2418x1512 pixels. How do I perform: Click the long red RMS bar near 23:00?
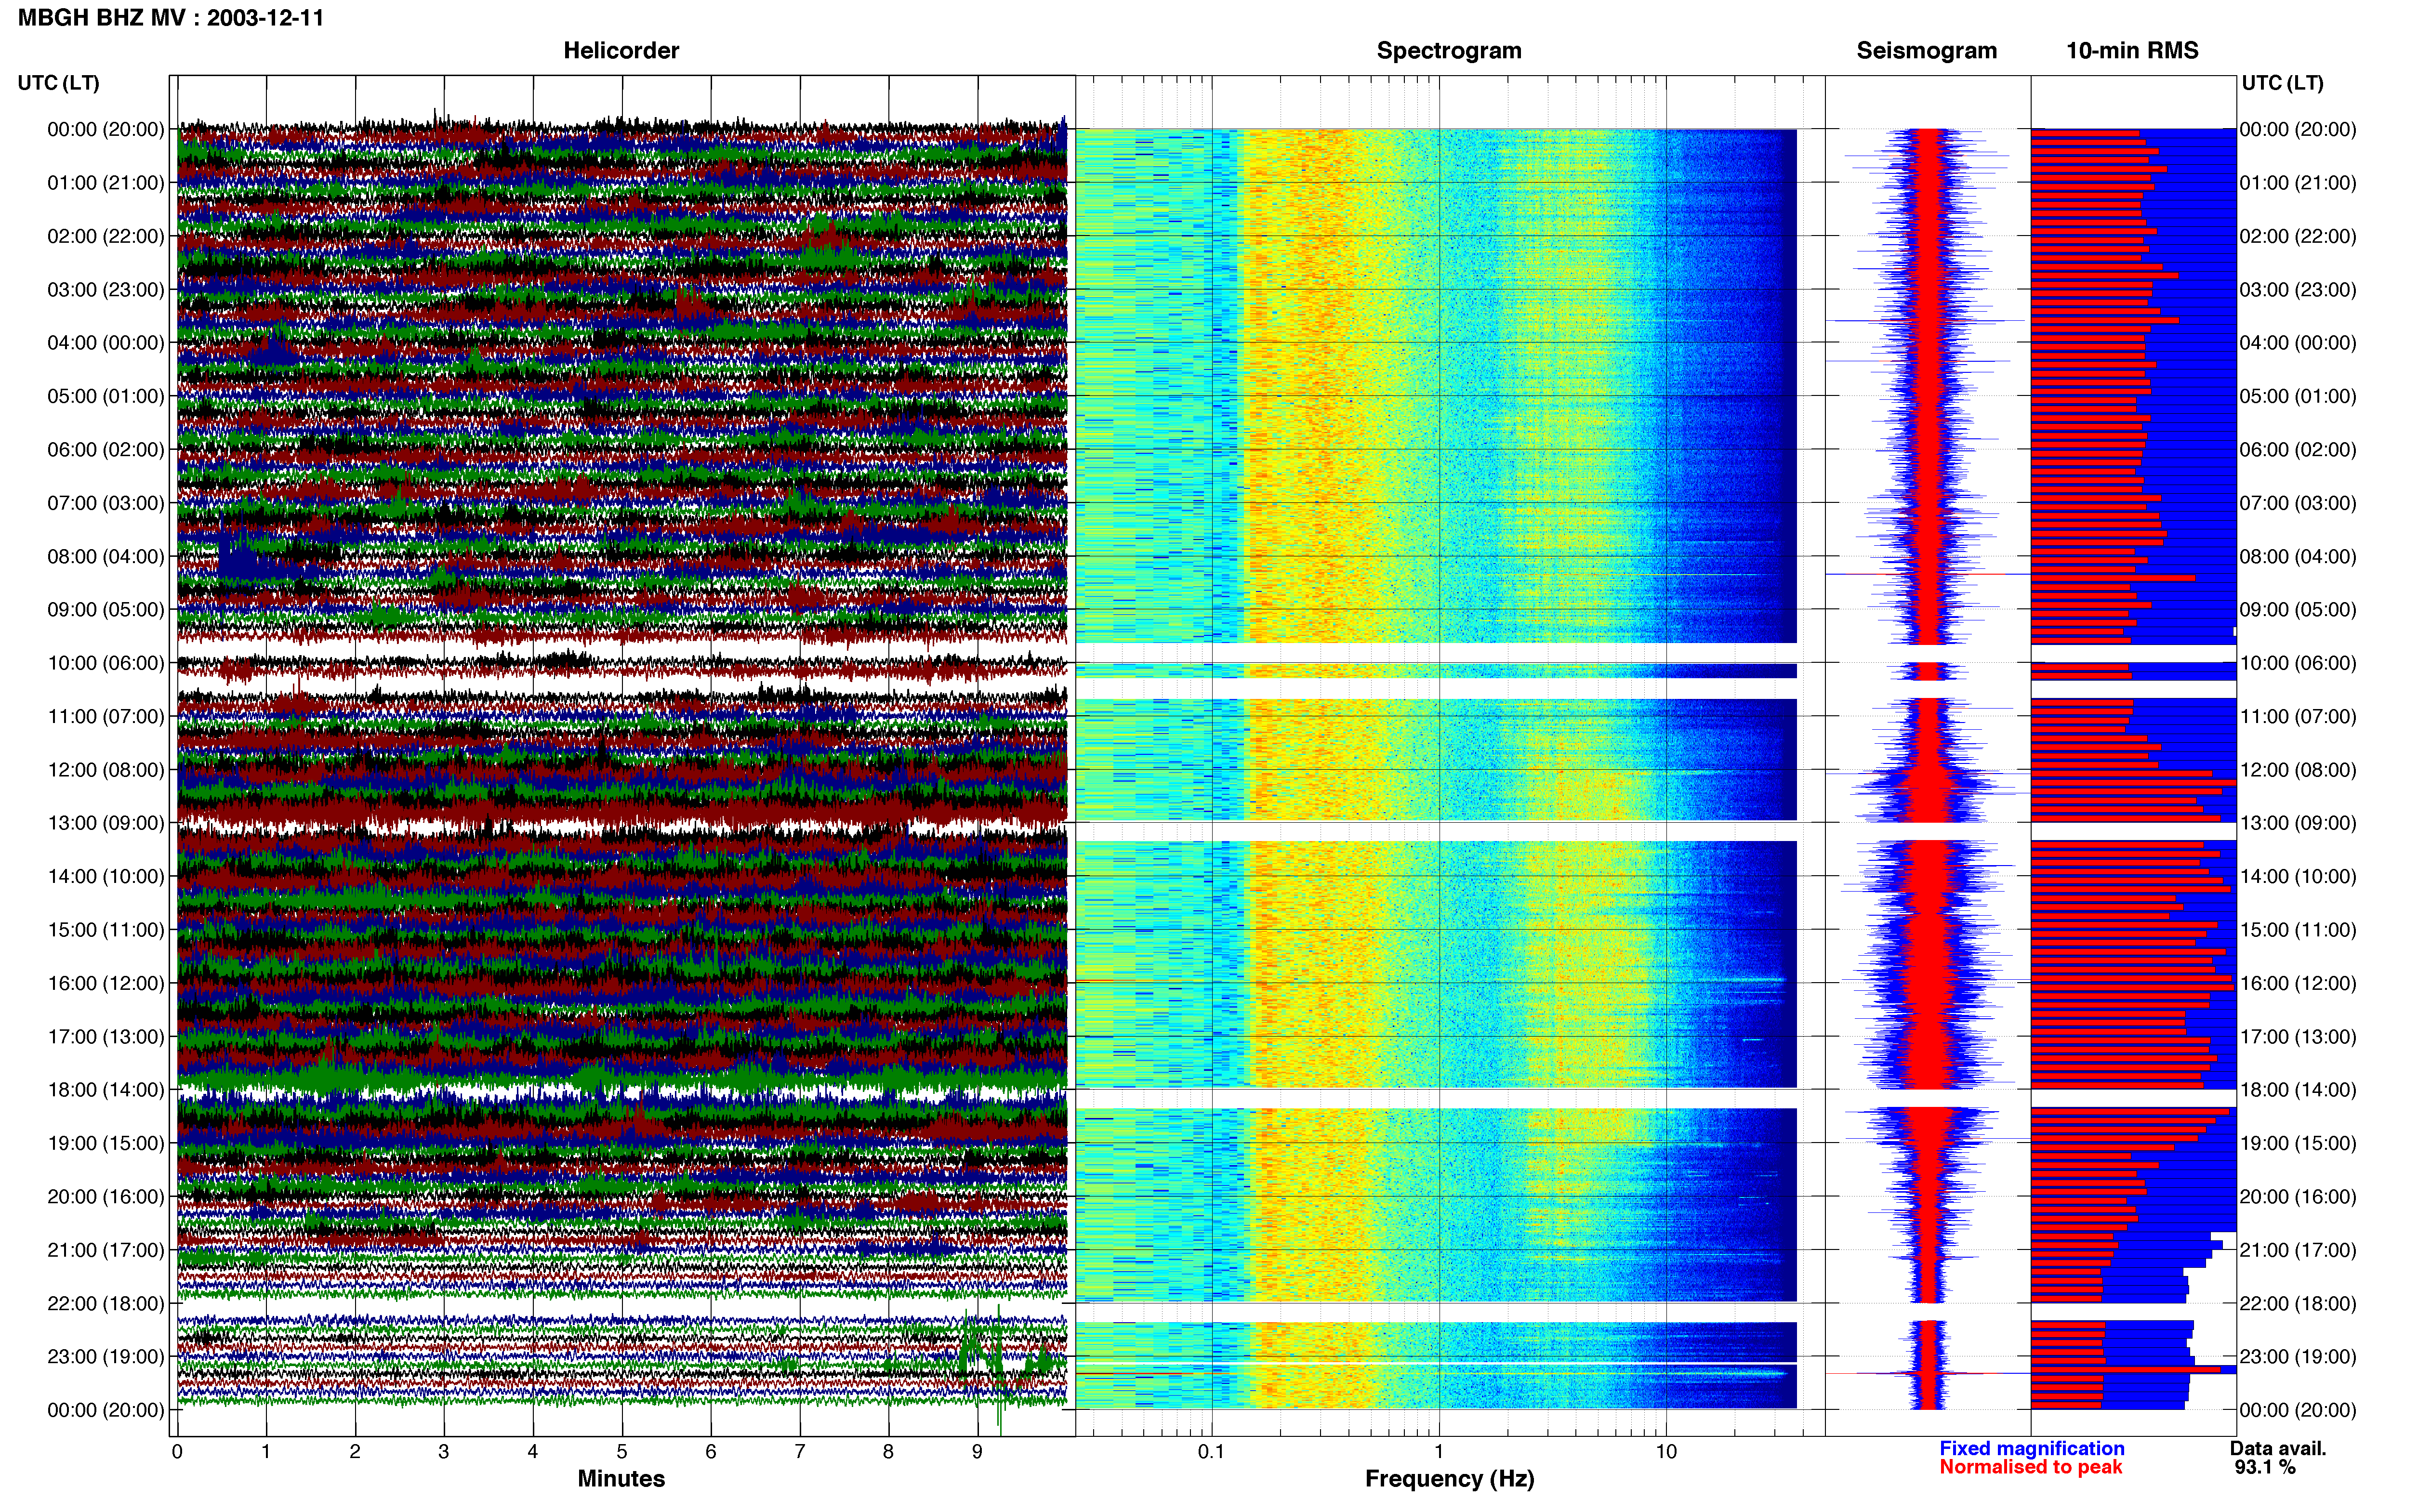point(2126,1370)
